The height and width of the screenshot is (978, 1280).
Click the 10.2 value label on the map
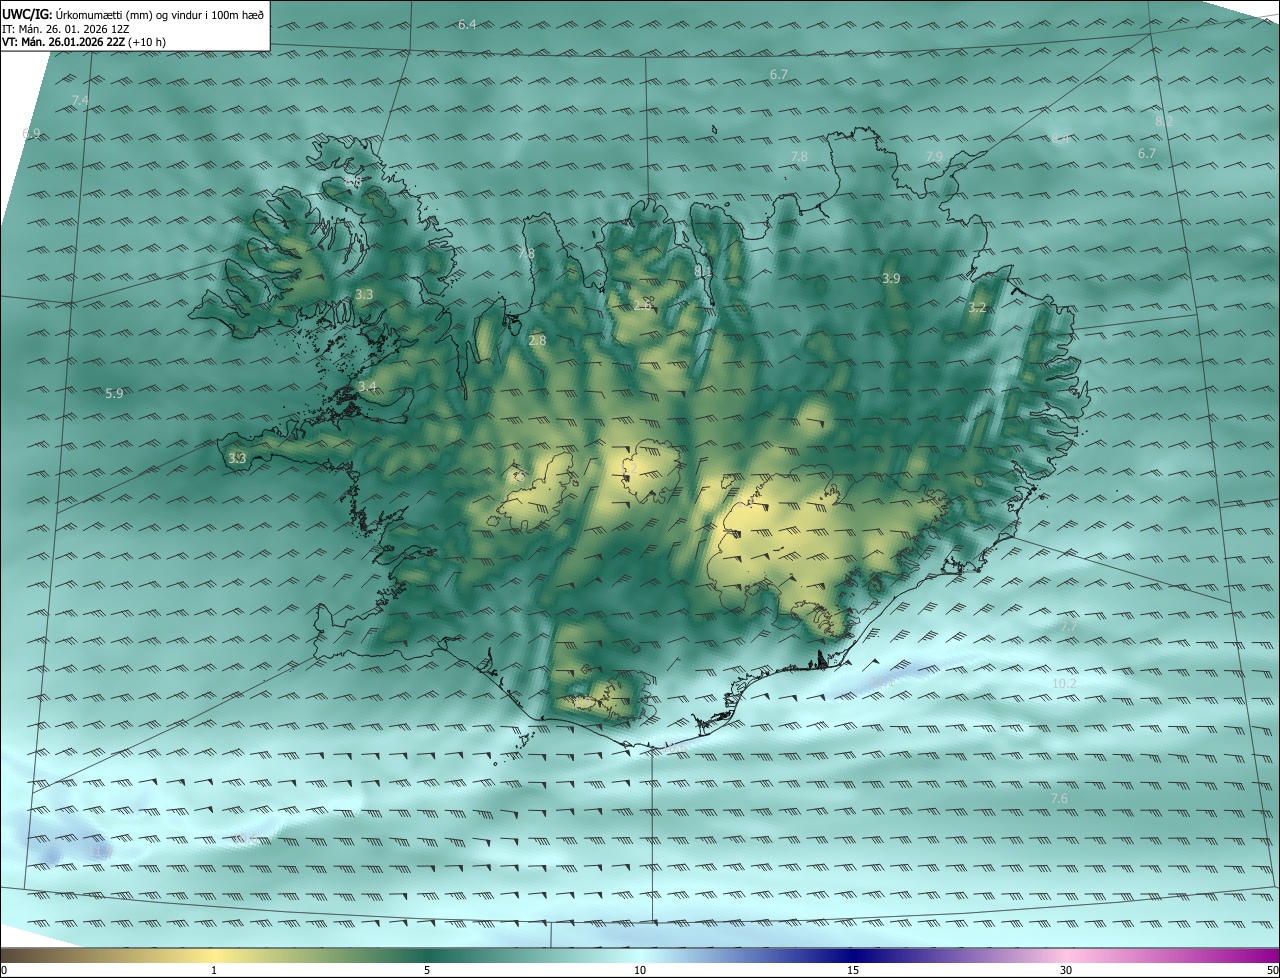[1064, 684]
